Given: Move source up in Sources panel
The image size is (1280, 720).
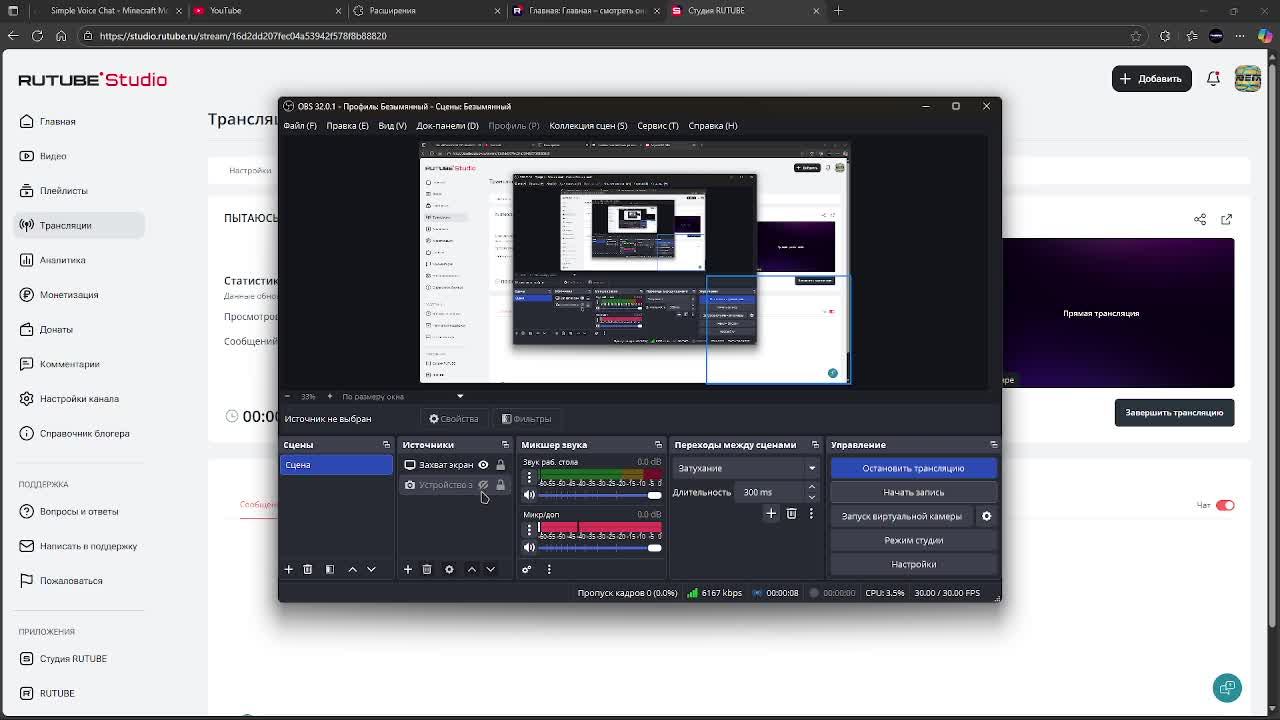Looking at the screenshot, I should [x=472, y=569].
